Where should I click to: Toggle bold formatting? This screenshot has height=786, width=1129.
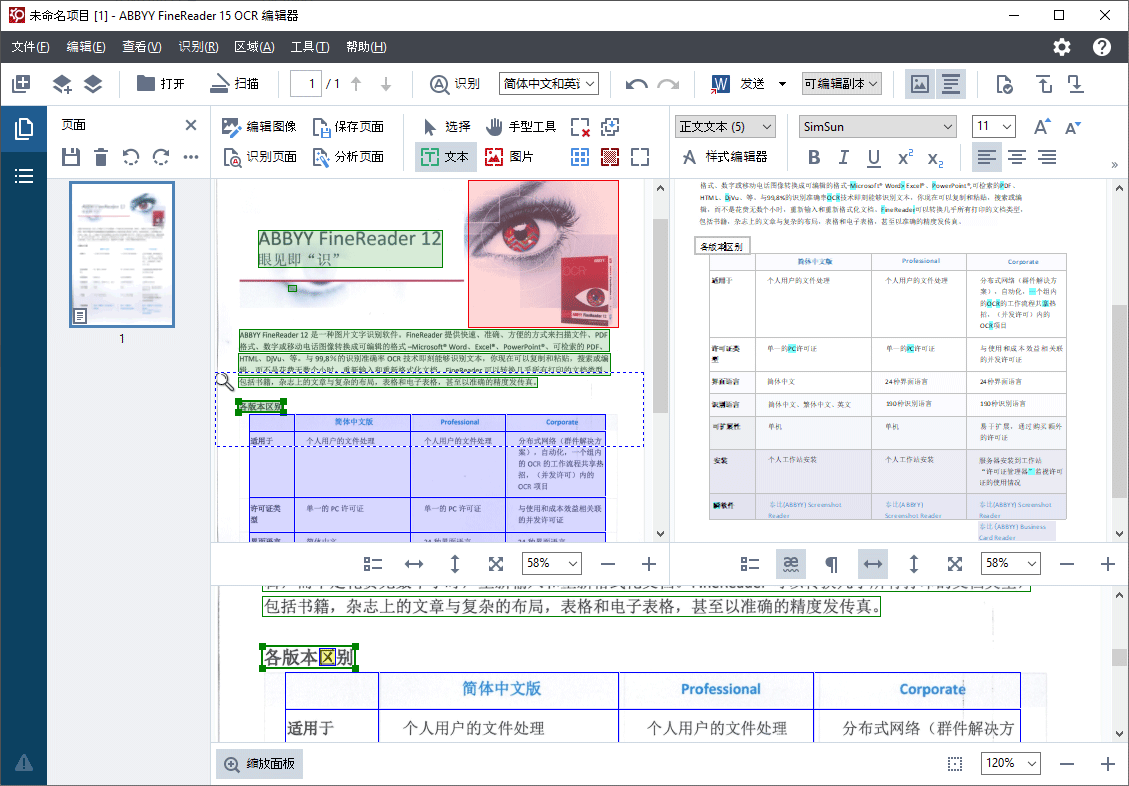(813, 157)
